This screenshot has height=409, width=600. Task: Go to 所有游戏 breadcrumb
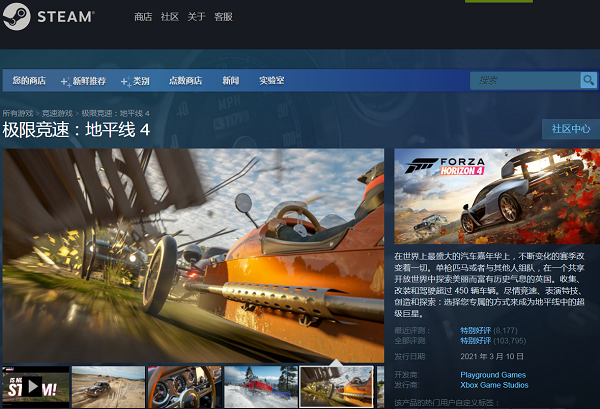pos(18,113)
